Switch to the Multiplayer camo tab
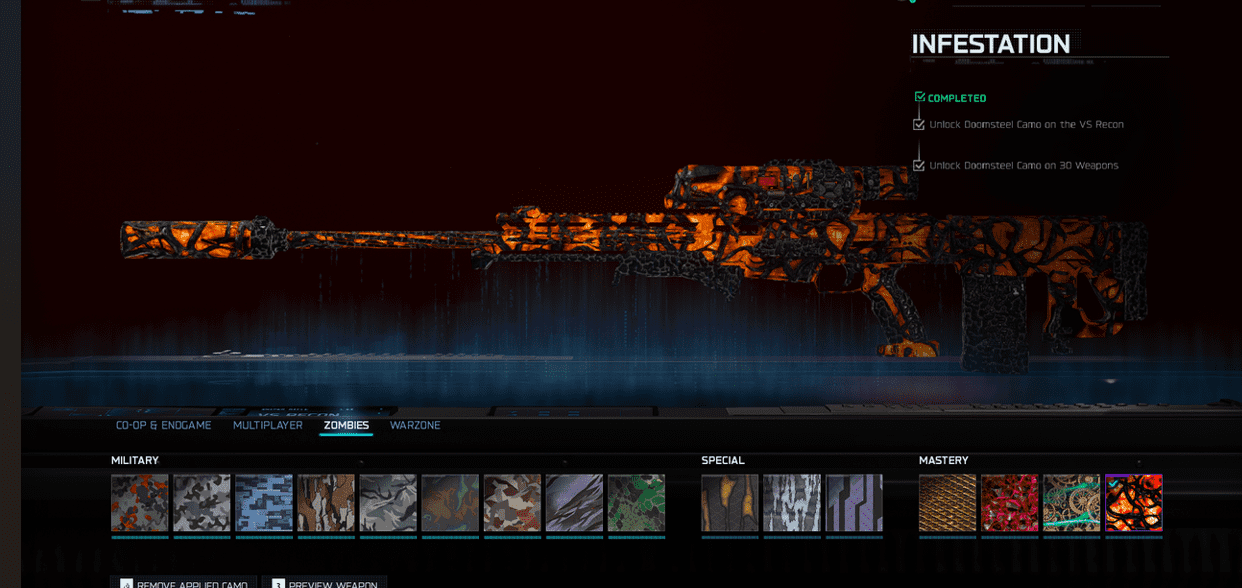This screenshot has height=588, width=1242. 267,426
